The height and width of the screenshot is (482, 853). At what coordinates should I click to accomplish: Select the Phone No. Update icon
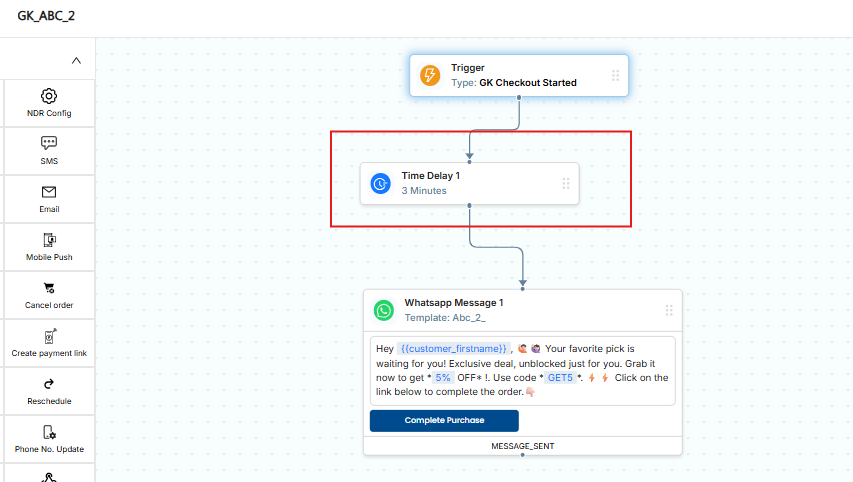(x=49, y=432)
